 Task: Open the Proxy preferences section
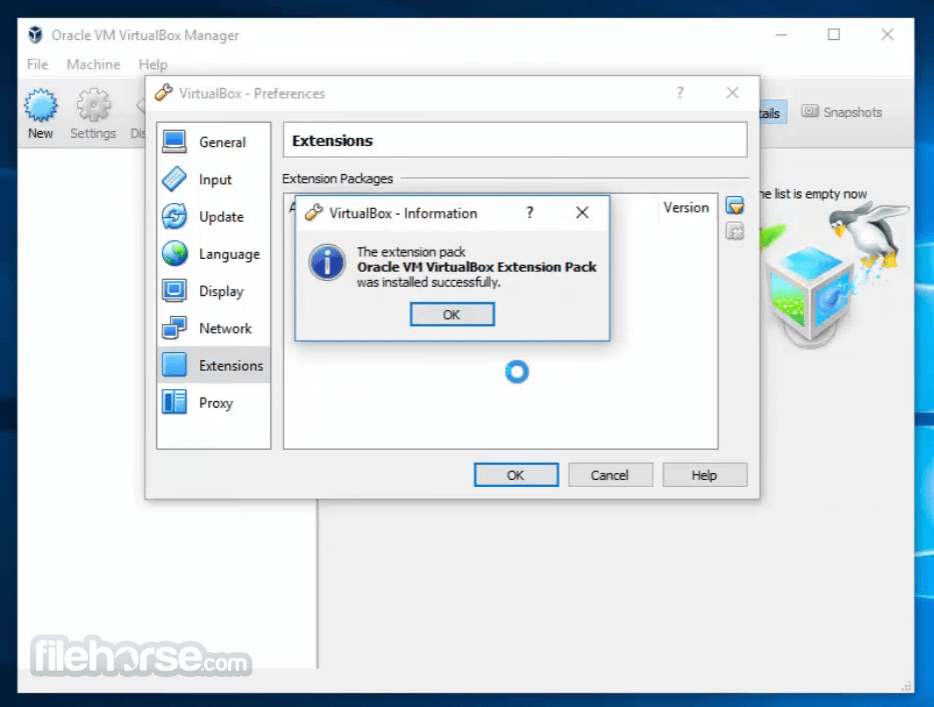213,403
